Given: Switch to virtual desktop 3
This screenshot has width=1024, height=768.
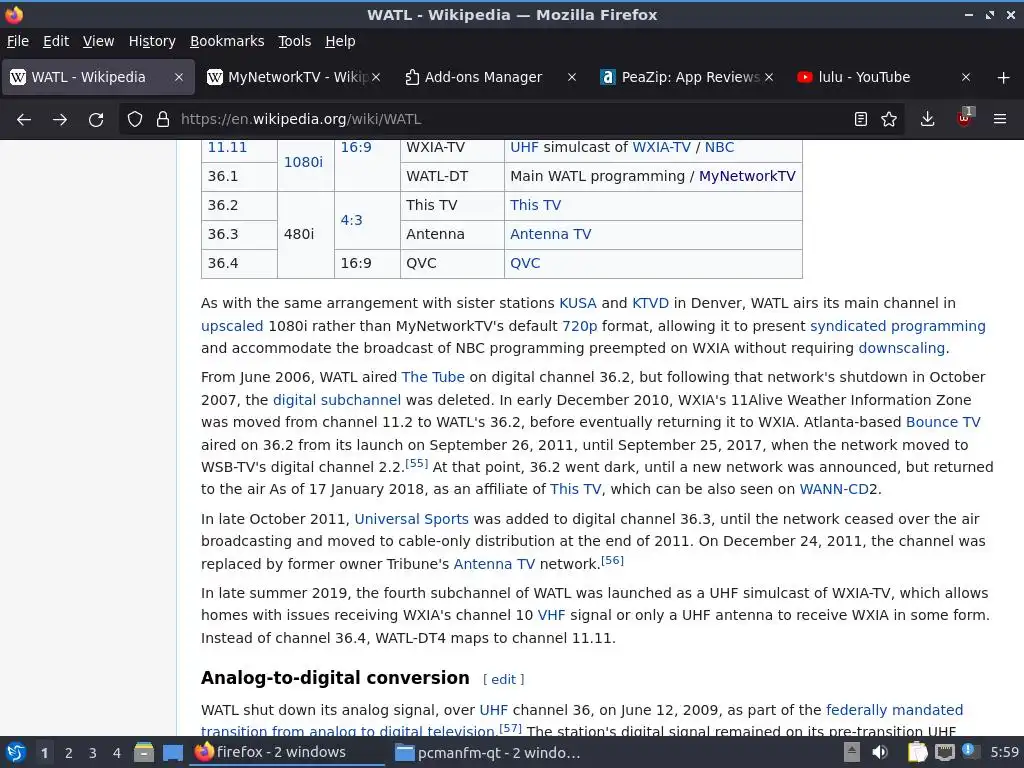Looking at the screenshot, I should [x=93, y=753].
